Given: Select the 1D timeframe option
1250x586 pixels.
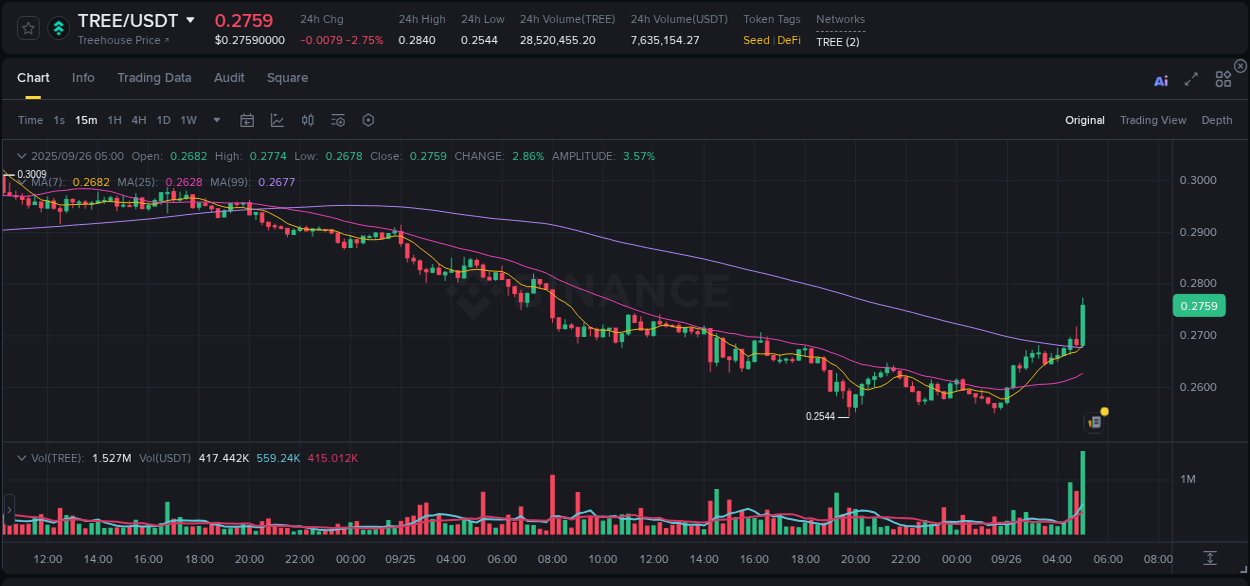Looking at the screenshot, I should click(x=163, y=120).
